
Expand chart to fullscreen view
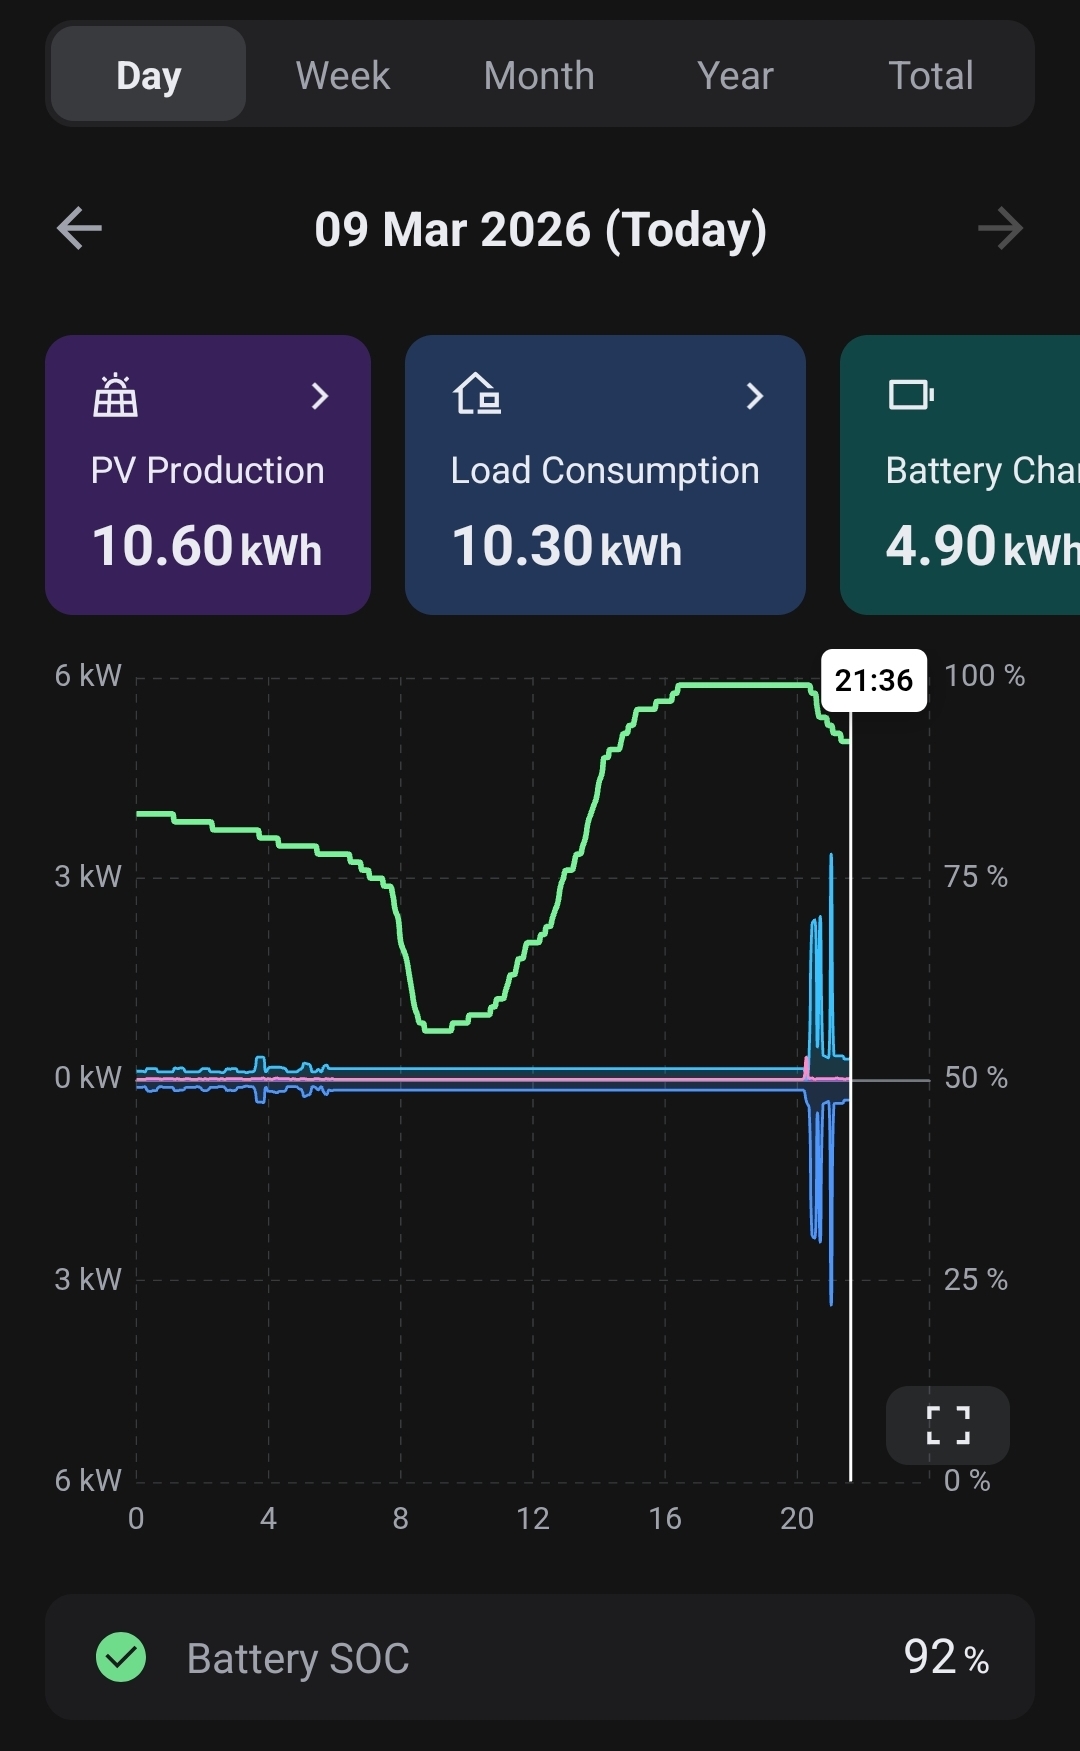click(947, 1425)
